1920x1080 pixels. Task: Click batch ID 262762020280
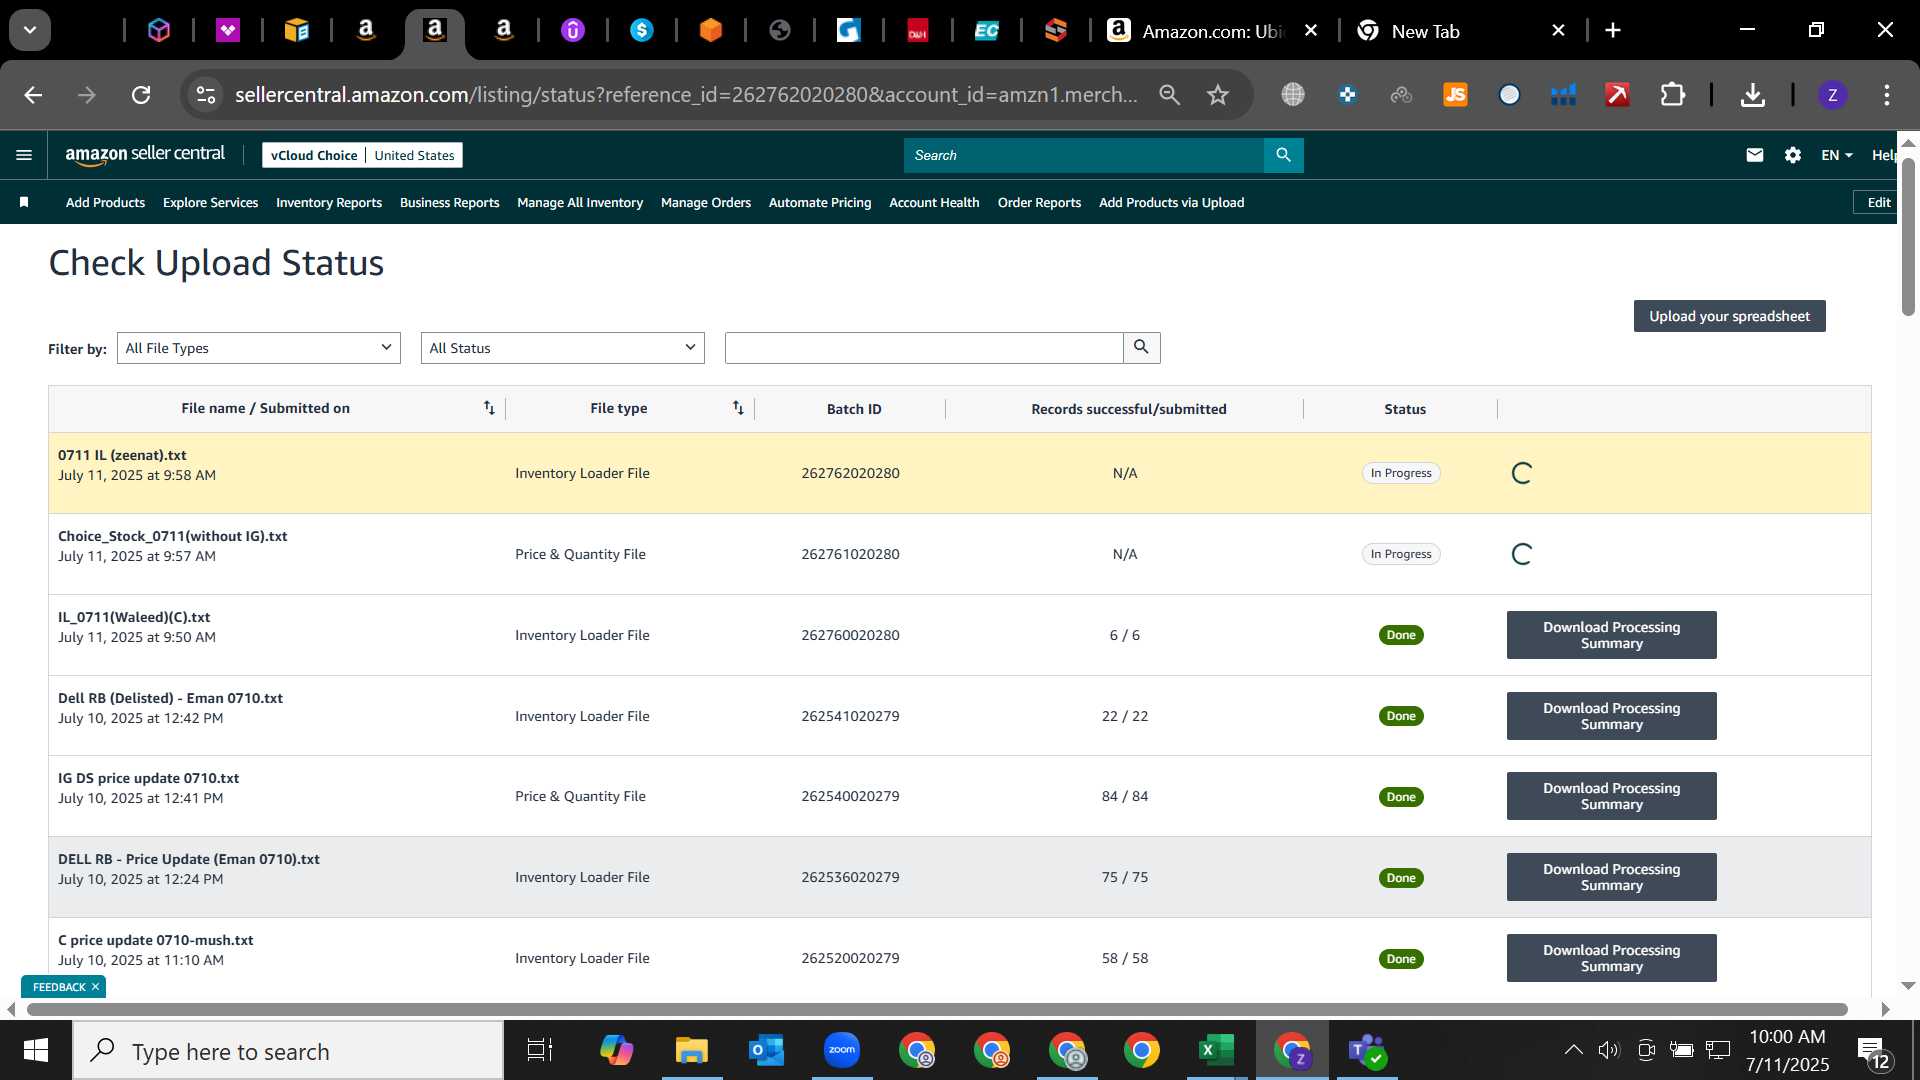(850, 473)
